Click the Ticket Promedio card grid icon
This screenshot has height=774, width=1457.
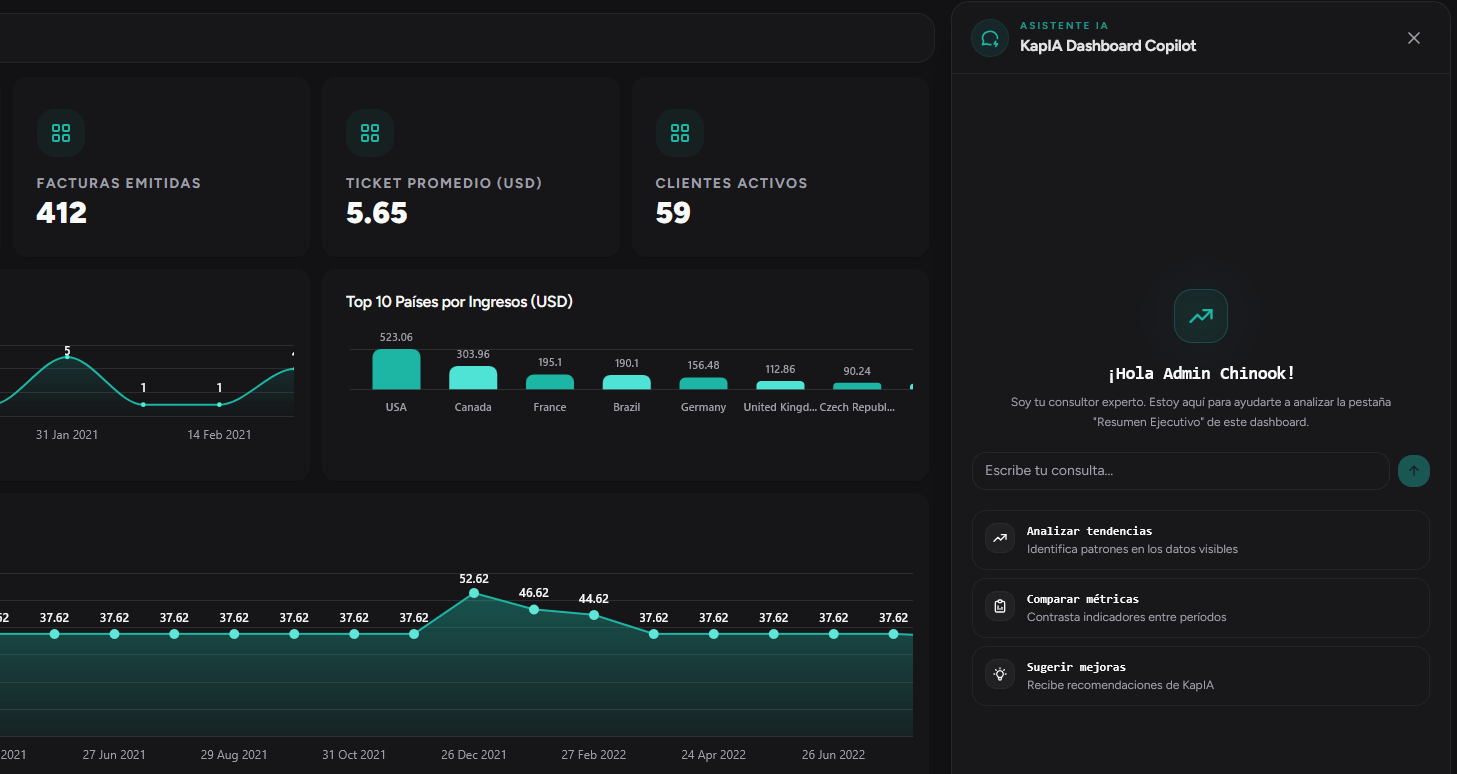coord(370,133)
